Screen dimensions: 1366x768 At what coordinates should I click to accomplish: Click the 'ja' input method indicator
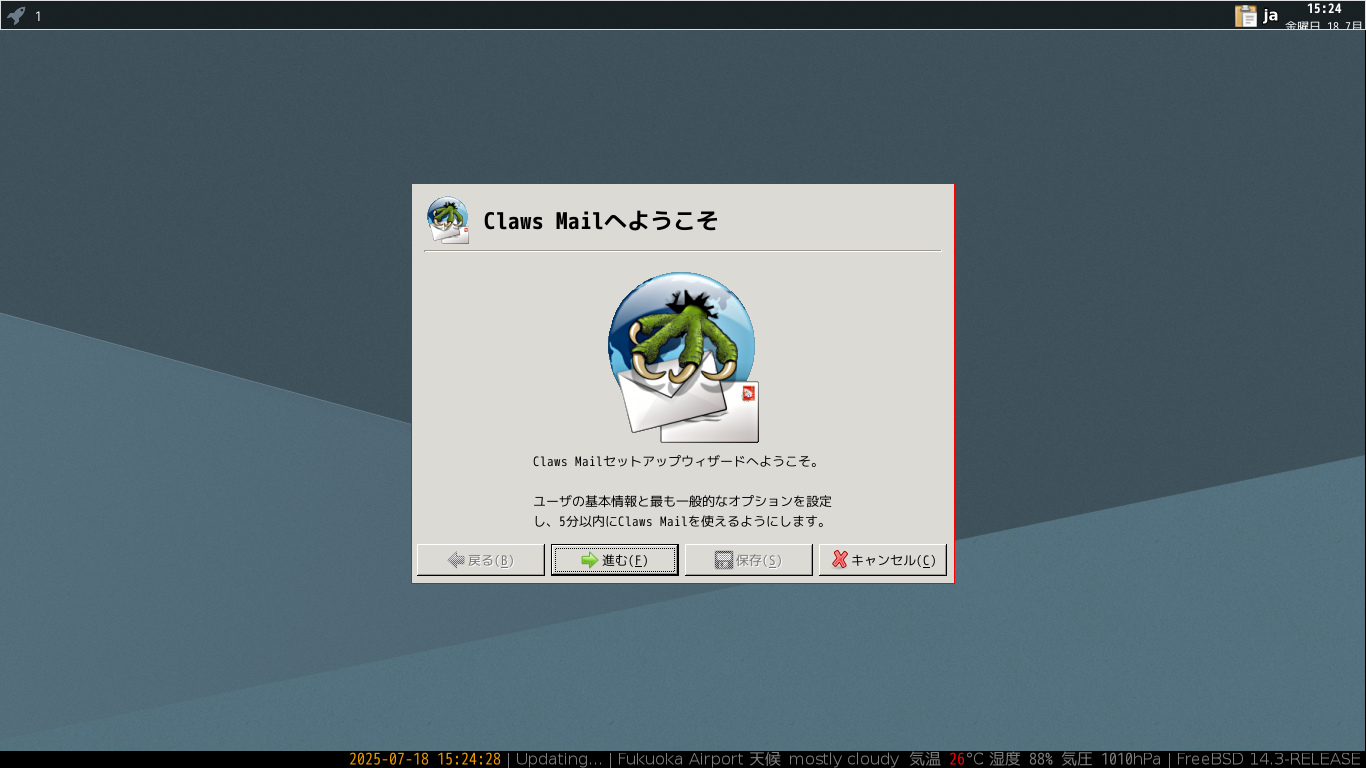[x=1271, y=15]
